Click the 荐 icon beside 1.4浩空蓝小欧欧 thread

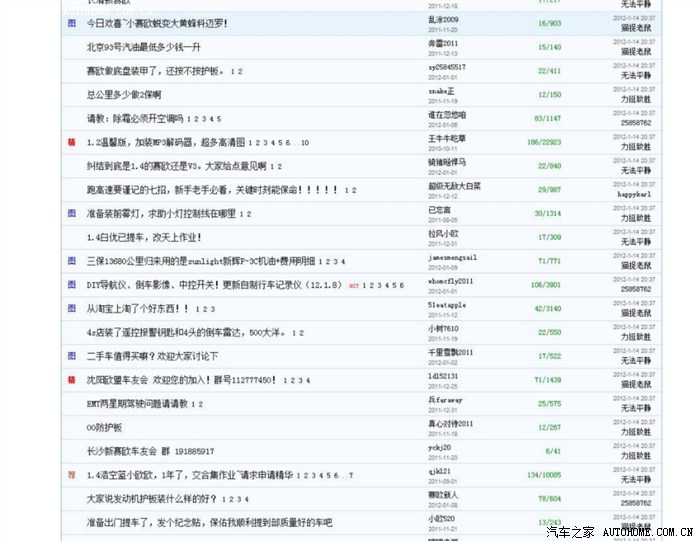pos(71,474)
